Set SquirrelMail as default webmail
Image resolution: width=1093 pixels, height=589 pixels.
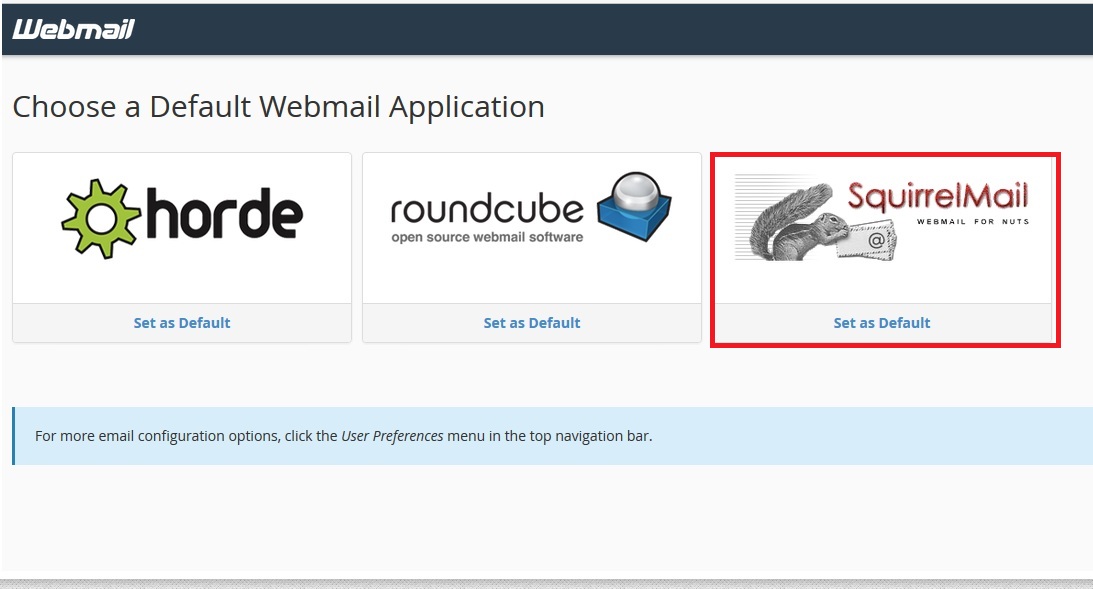pyautogui.click(x=882, y=323)
